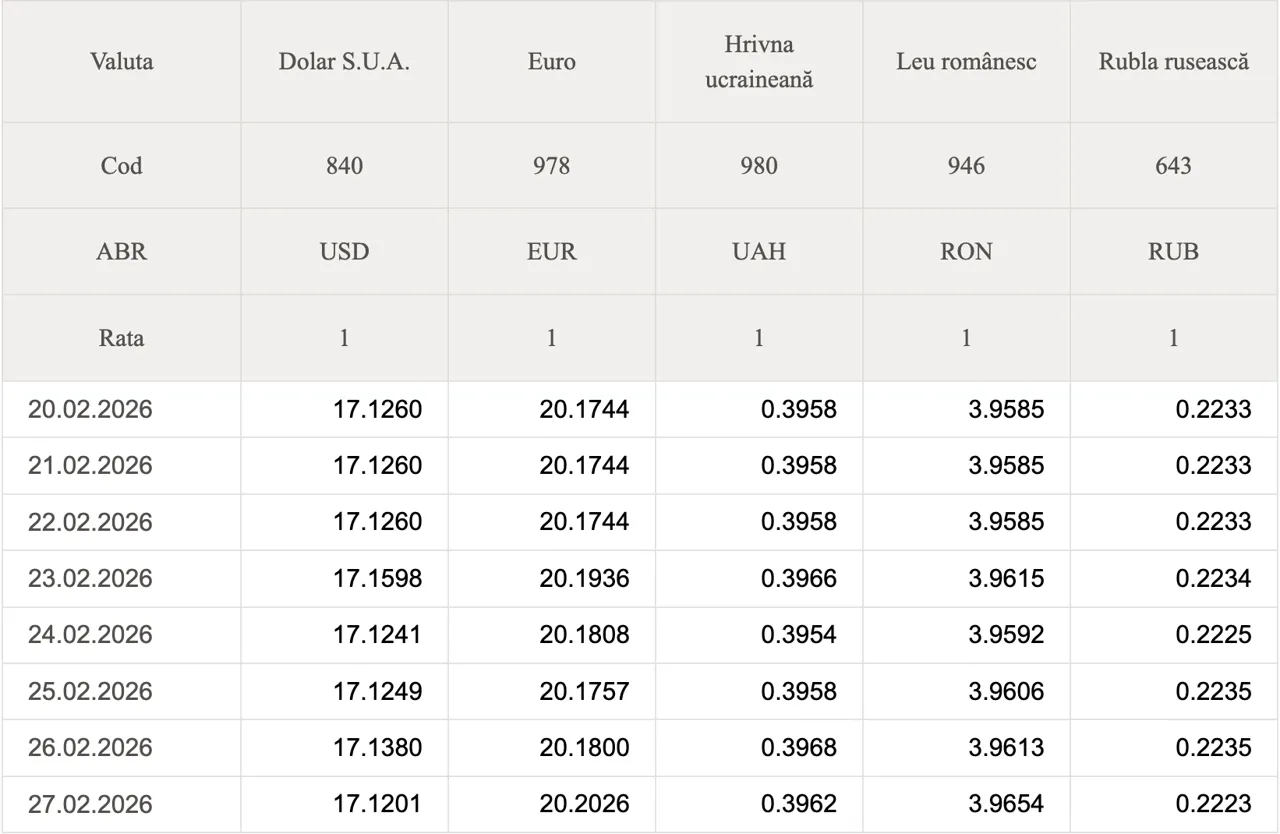Viewport: 1280px width, 834px height.
Task: Click the Leu românesc column header
Action: click(x=966, y=62)
